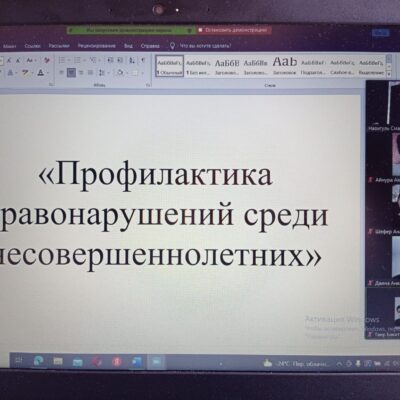This screenshot has height=400, width=400.
Task: Open Font settings dialog launcher
Action: 51,85
